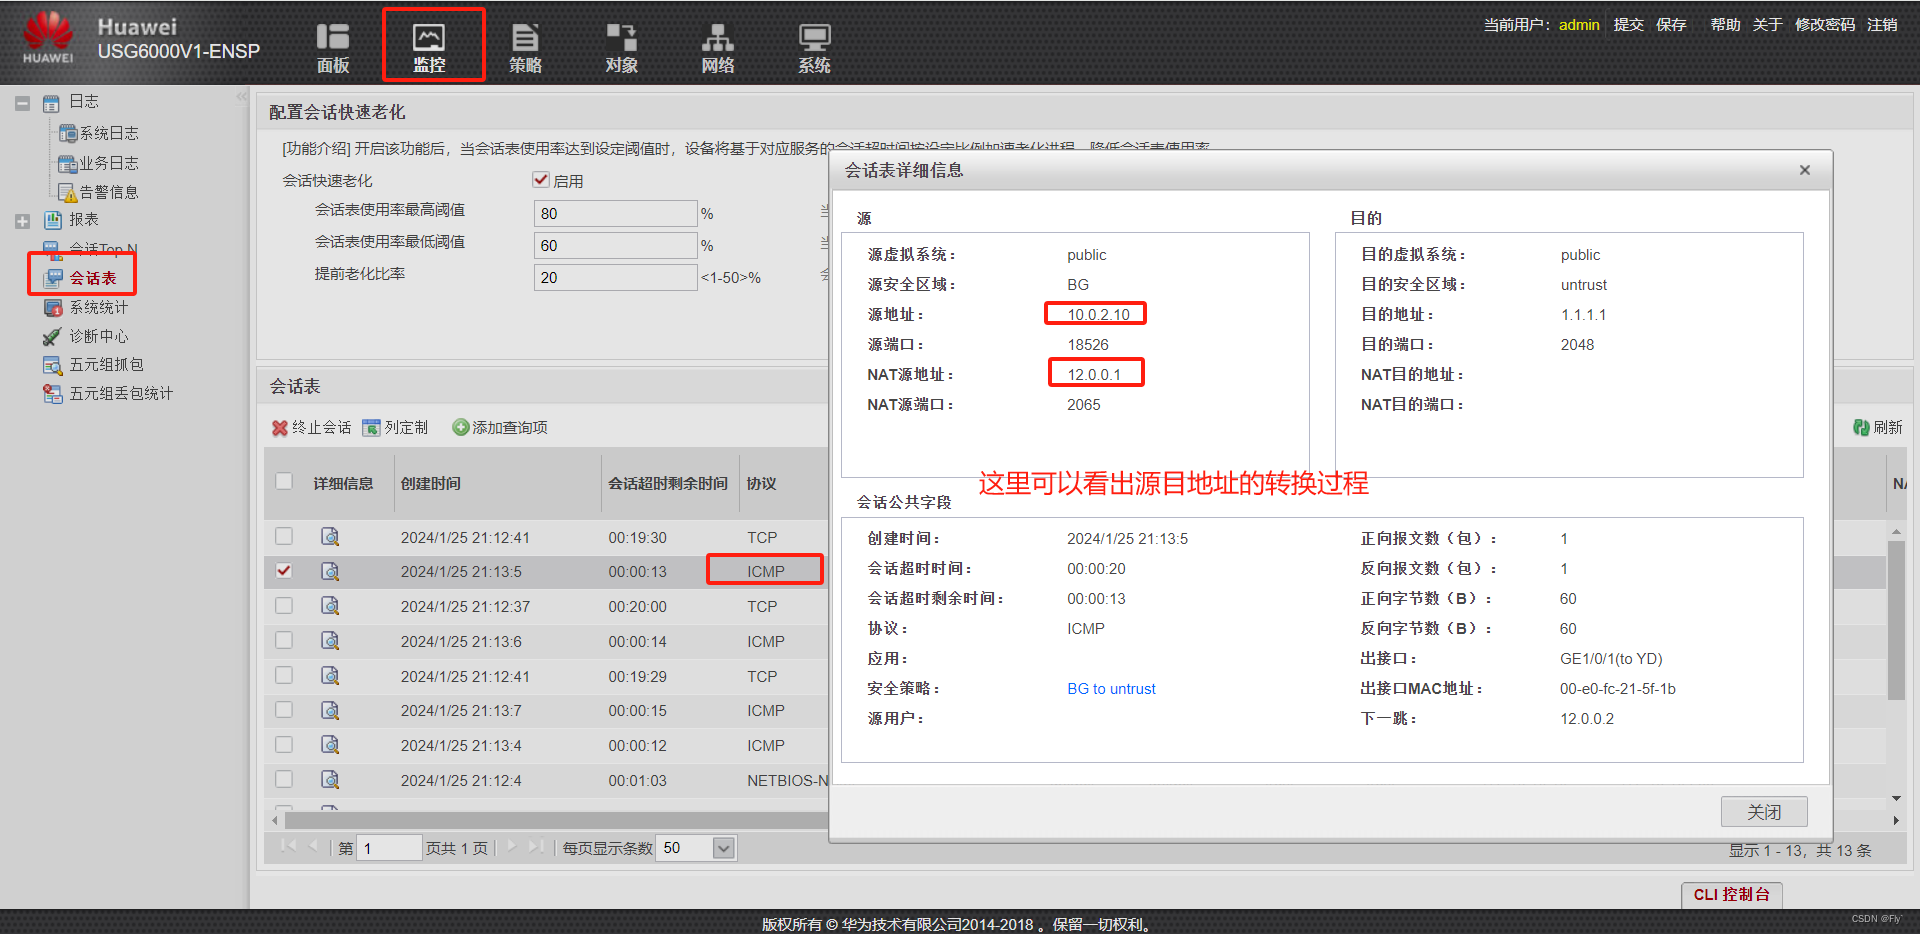Sort by 协议 protocol column header
Viewport: 1920px width, 934px height.
(762, 484)
